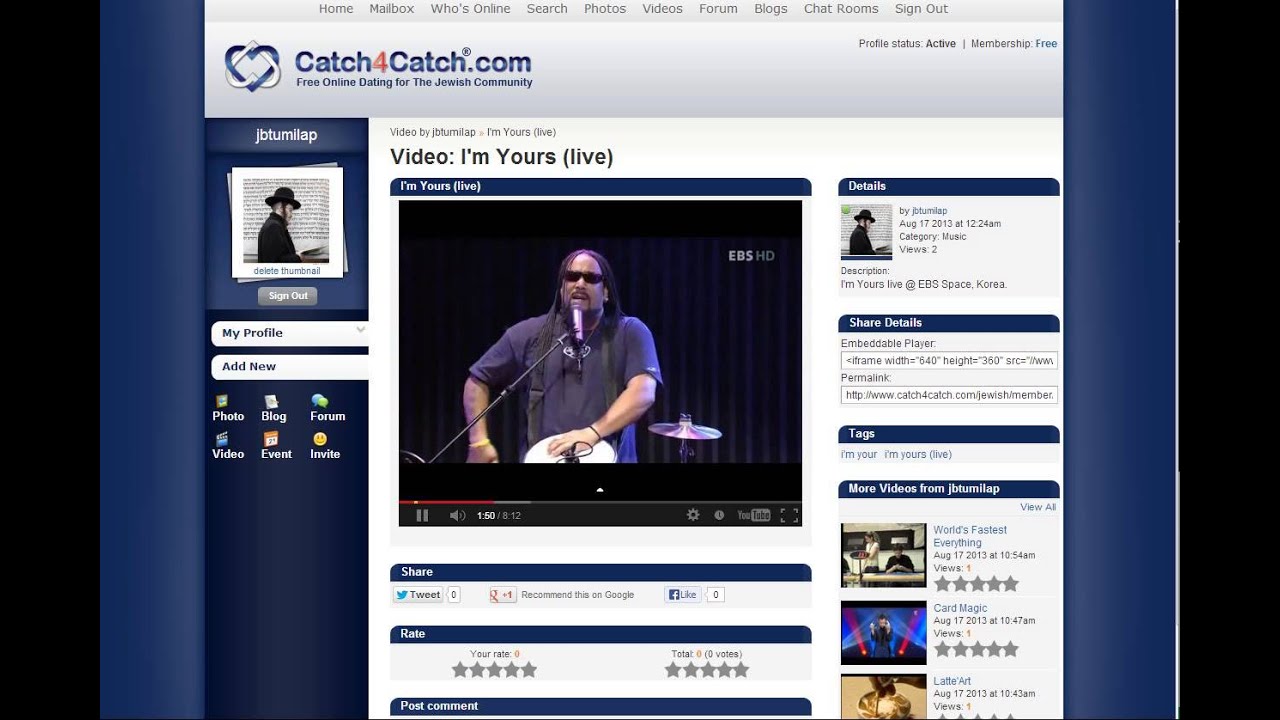Image resolution: width=1280 pixels, height=720 pixels.
Task: Select the Embeddable Player code field
Action: click(x=949, y=360)
